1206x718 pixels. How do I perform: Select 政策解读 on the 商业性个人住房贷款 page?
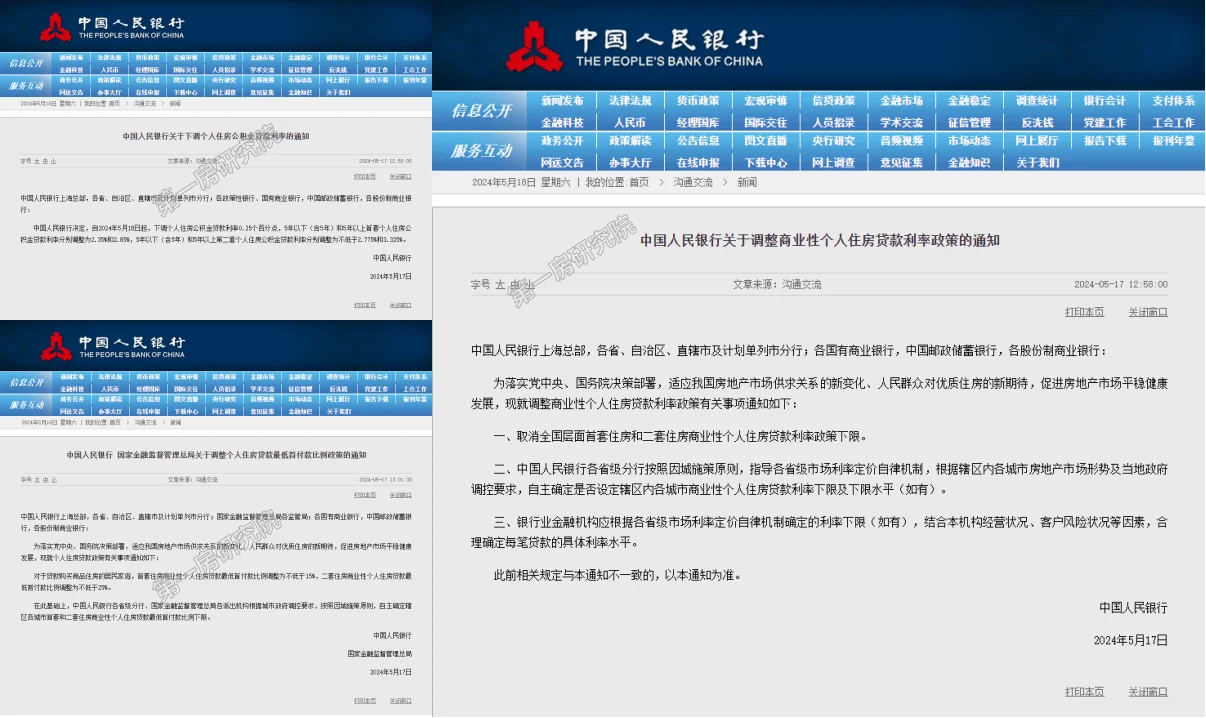(x=630, y=141)
